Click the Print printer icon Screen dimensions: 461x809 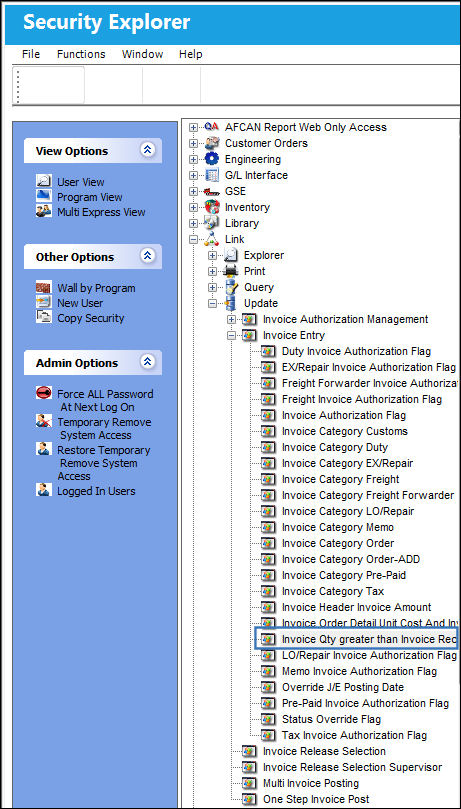231,271
